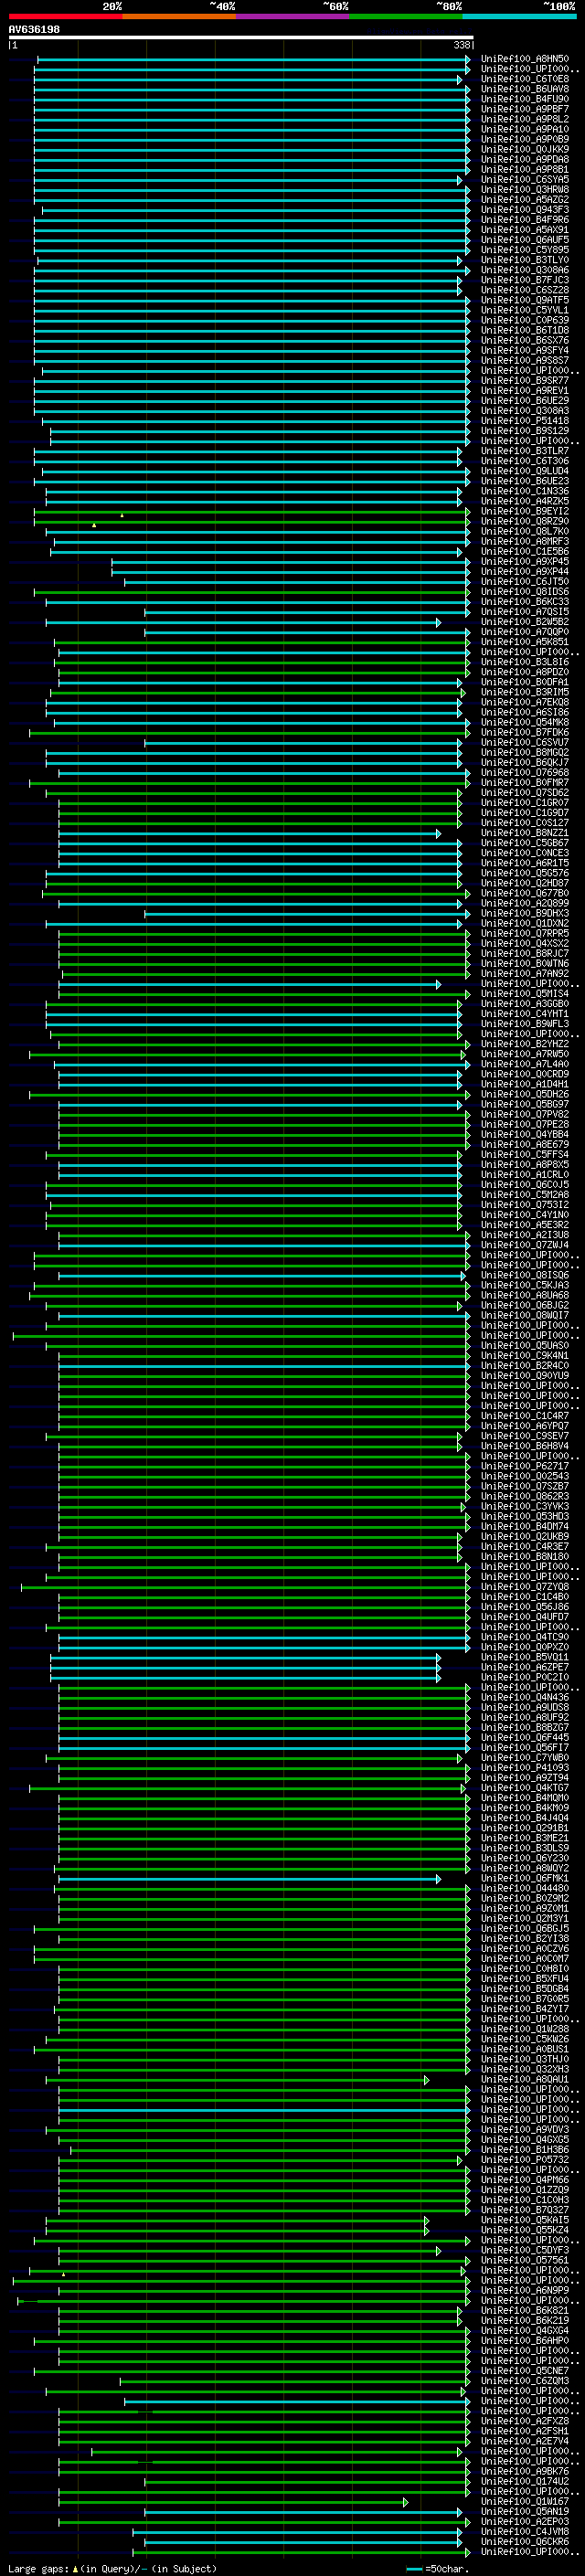The height and width of the screenshot is (2576, 585).
Task: Select hit label UniRef100_Q5DH26
Action: 525,1094
